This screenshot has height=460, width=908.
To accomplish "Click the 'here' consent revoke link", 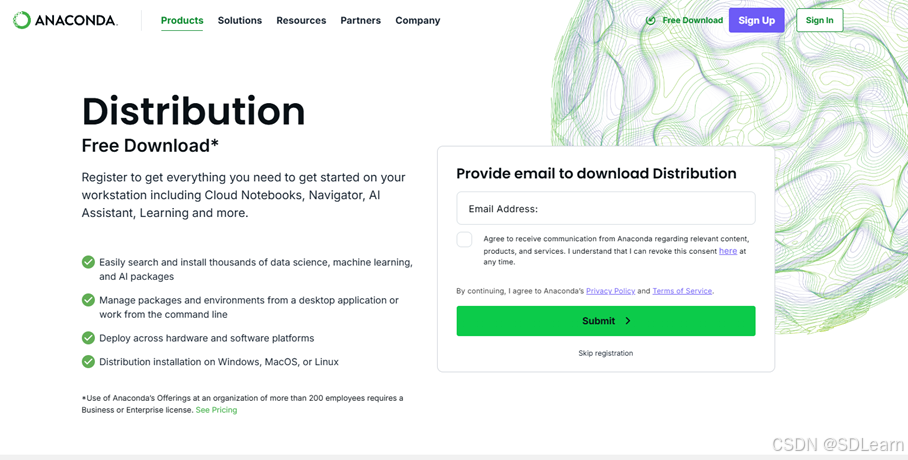I will point(728,251).
